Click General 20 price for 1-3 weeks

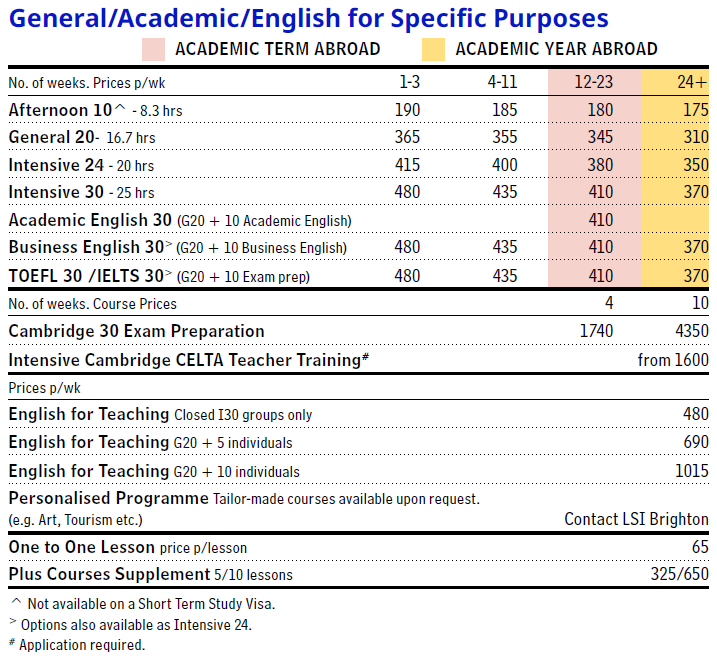[x=407, y=138]
